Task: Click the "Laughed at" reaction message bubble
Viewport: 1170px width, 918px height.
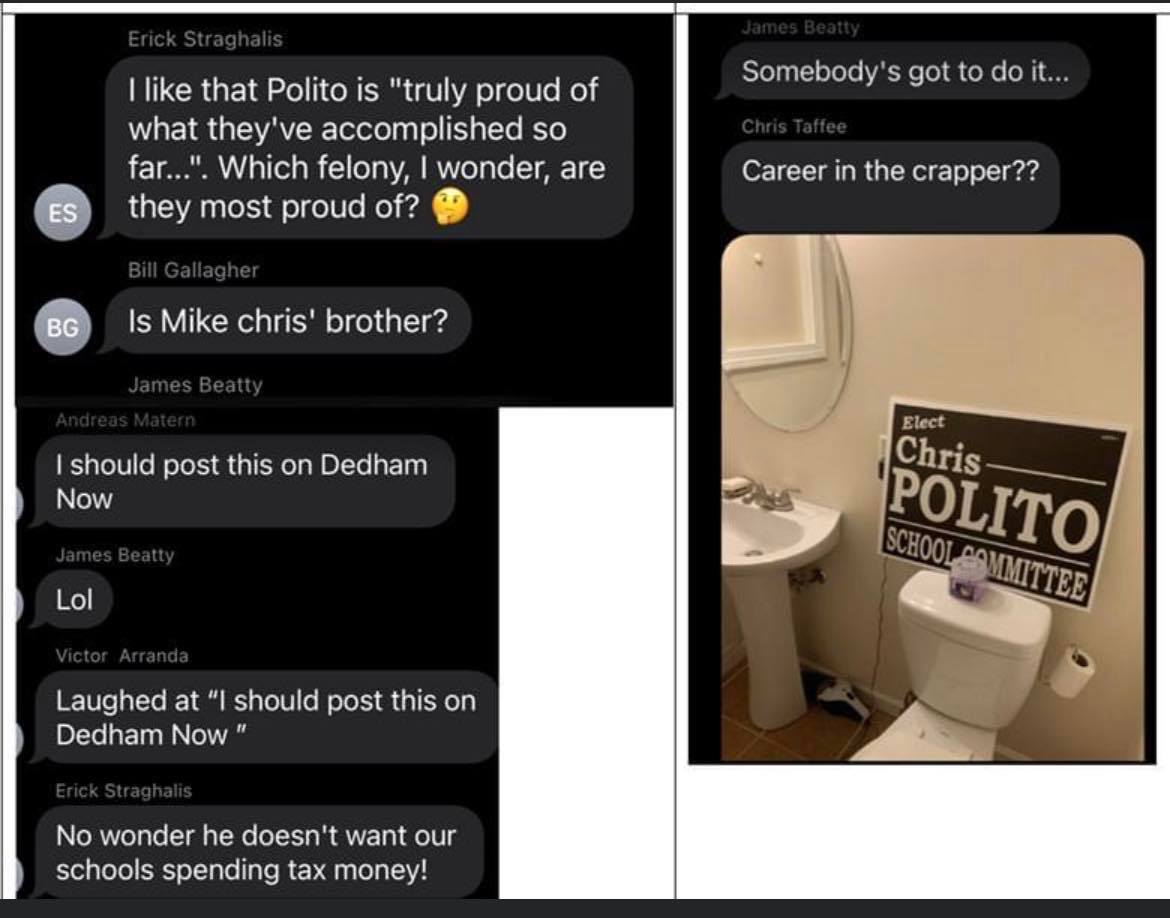Action: (x=266, y=717)
